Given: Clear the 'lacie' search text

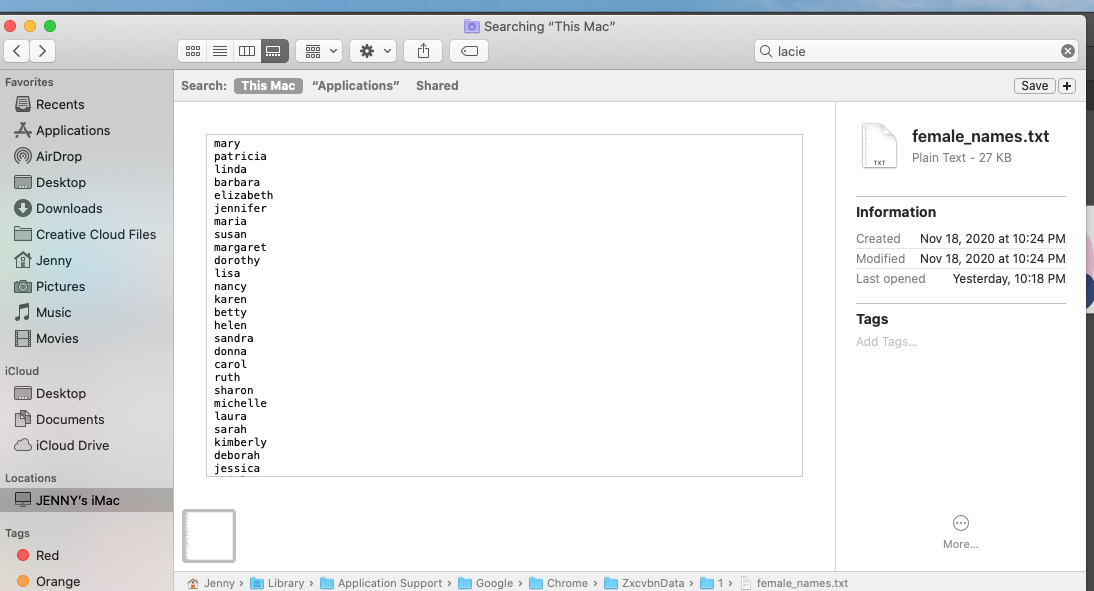Looking at the screenshot, I should [1068, 50].
